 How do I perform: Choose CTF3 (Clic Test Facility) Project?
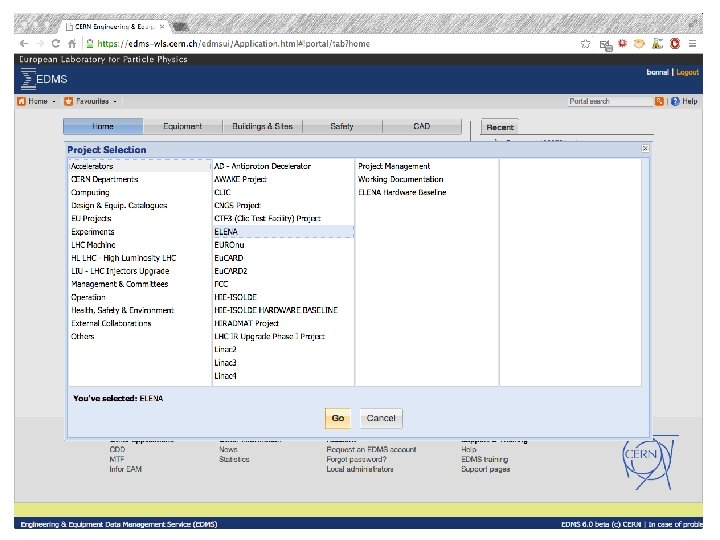(283, 219)
